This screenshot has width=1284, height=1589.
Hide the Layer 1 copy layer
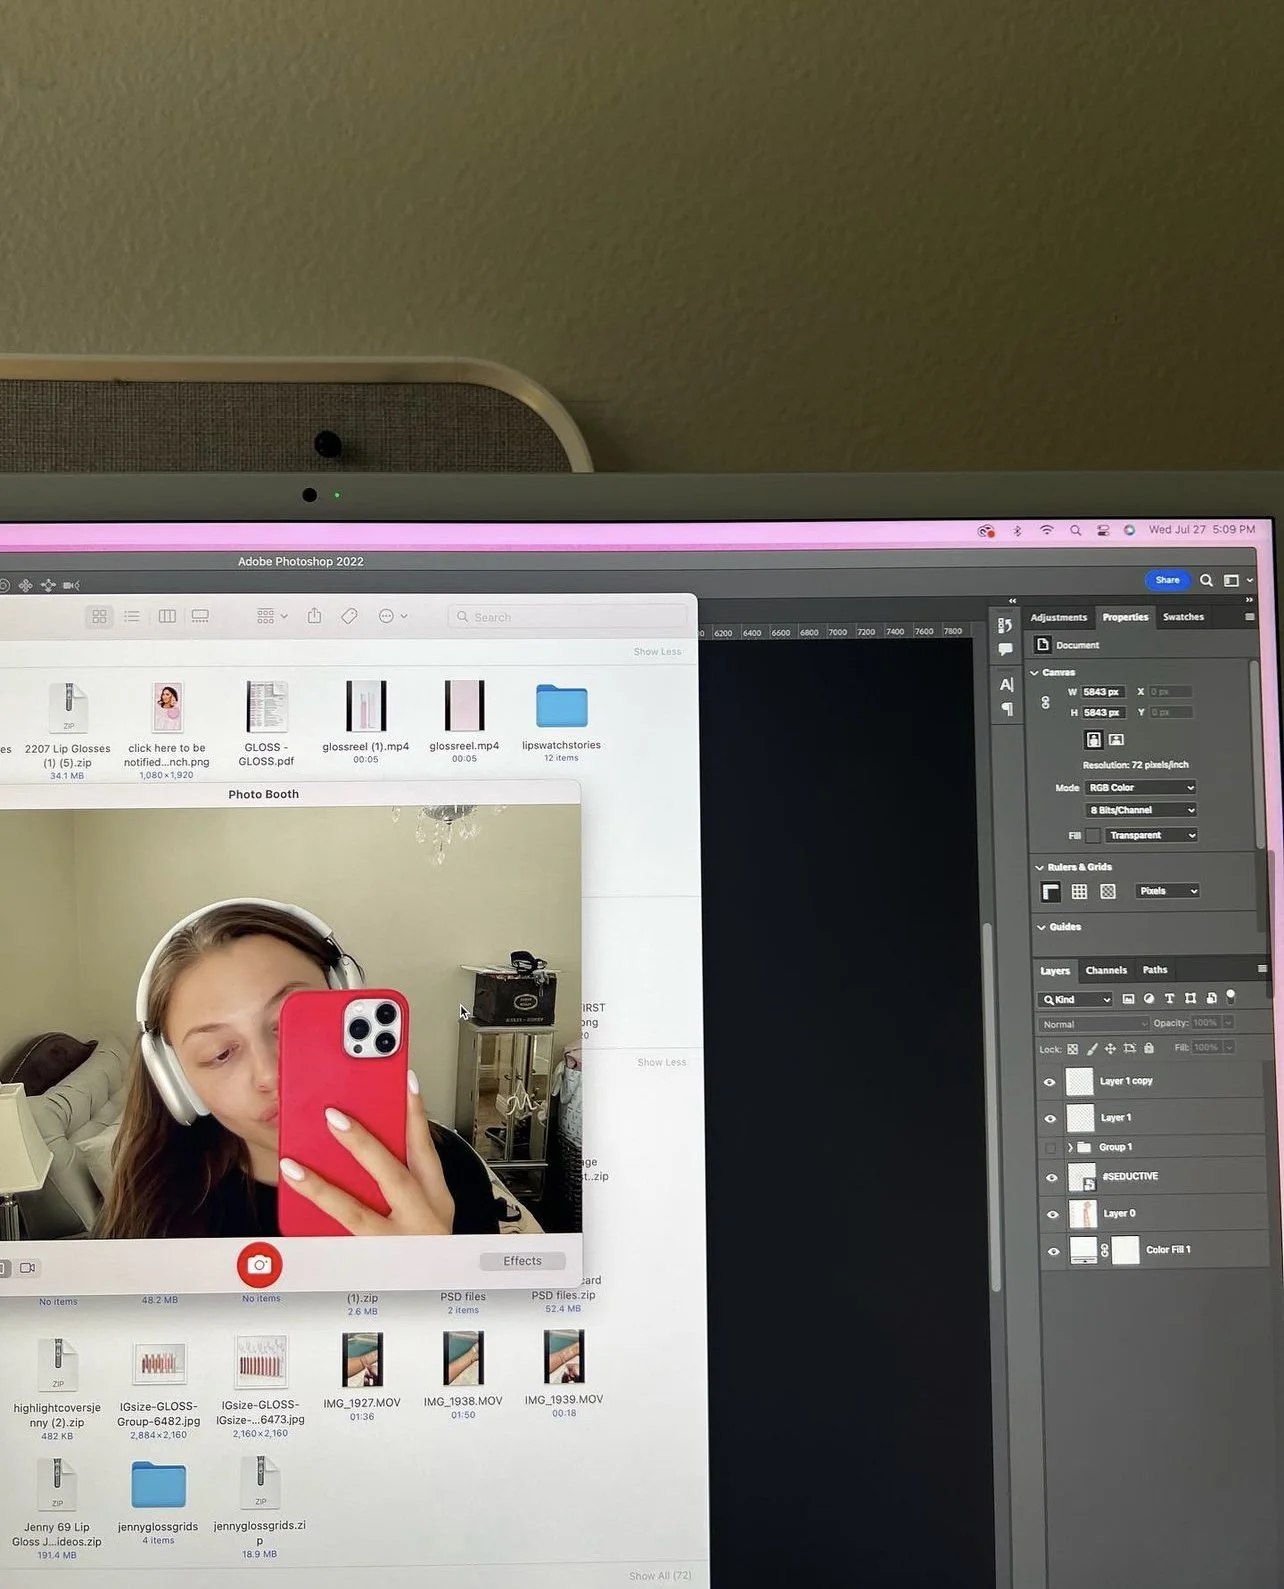pos(1050,1082)
